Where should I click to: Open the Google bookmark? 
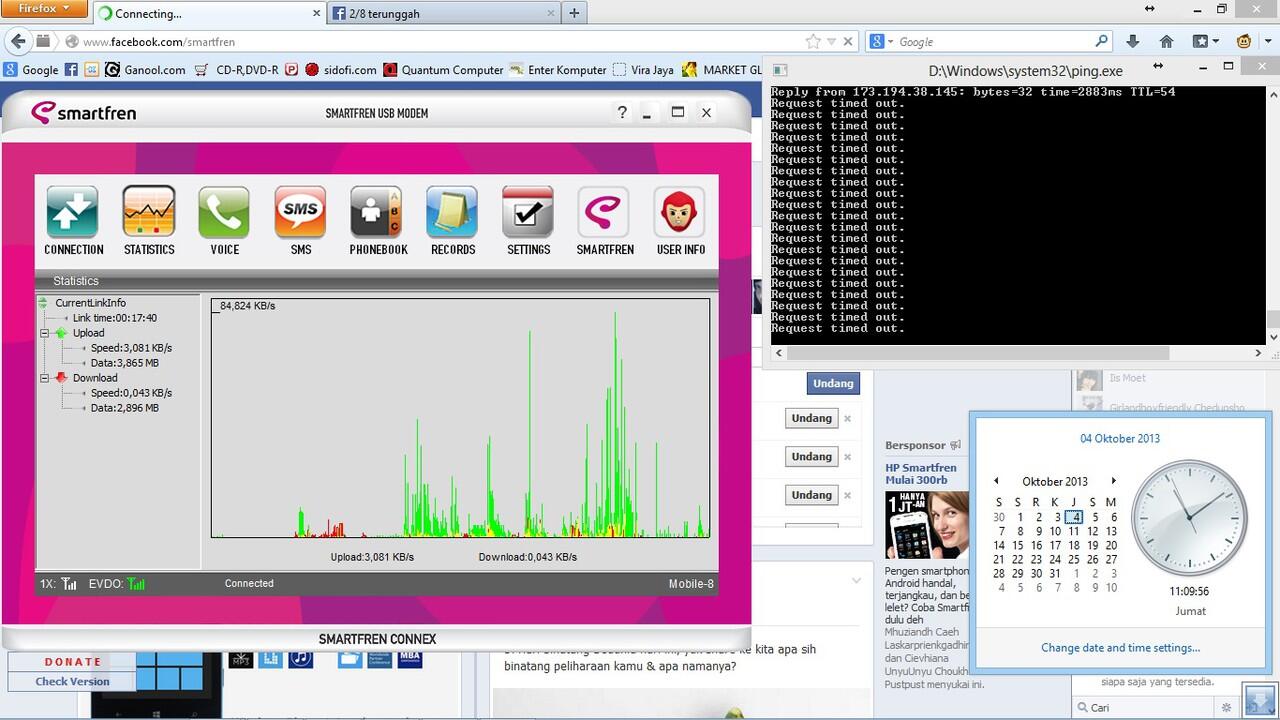31,70
